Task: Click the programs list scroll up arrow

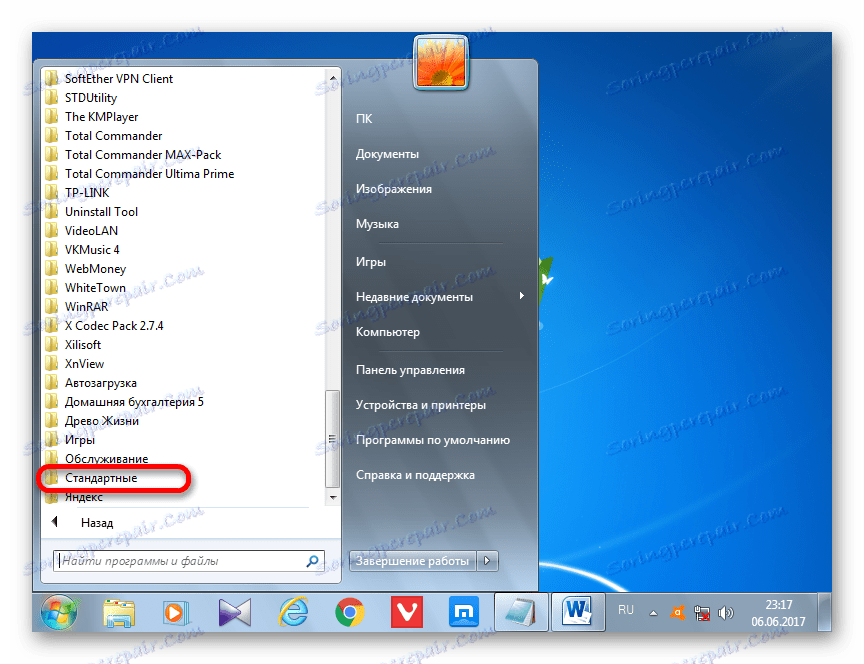Action: 333,78
